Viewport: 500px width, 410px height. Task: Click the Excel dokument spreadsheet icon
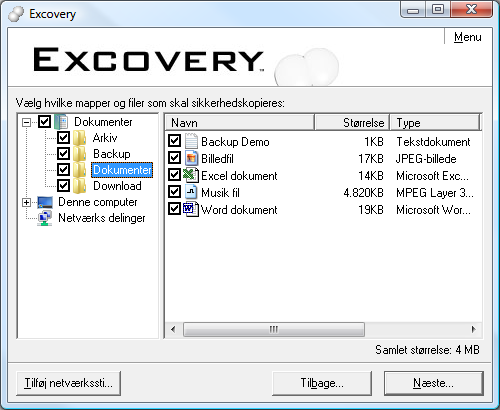(191, 175)
